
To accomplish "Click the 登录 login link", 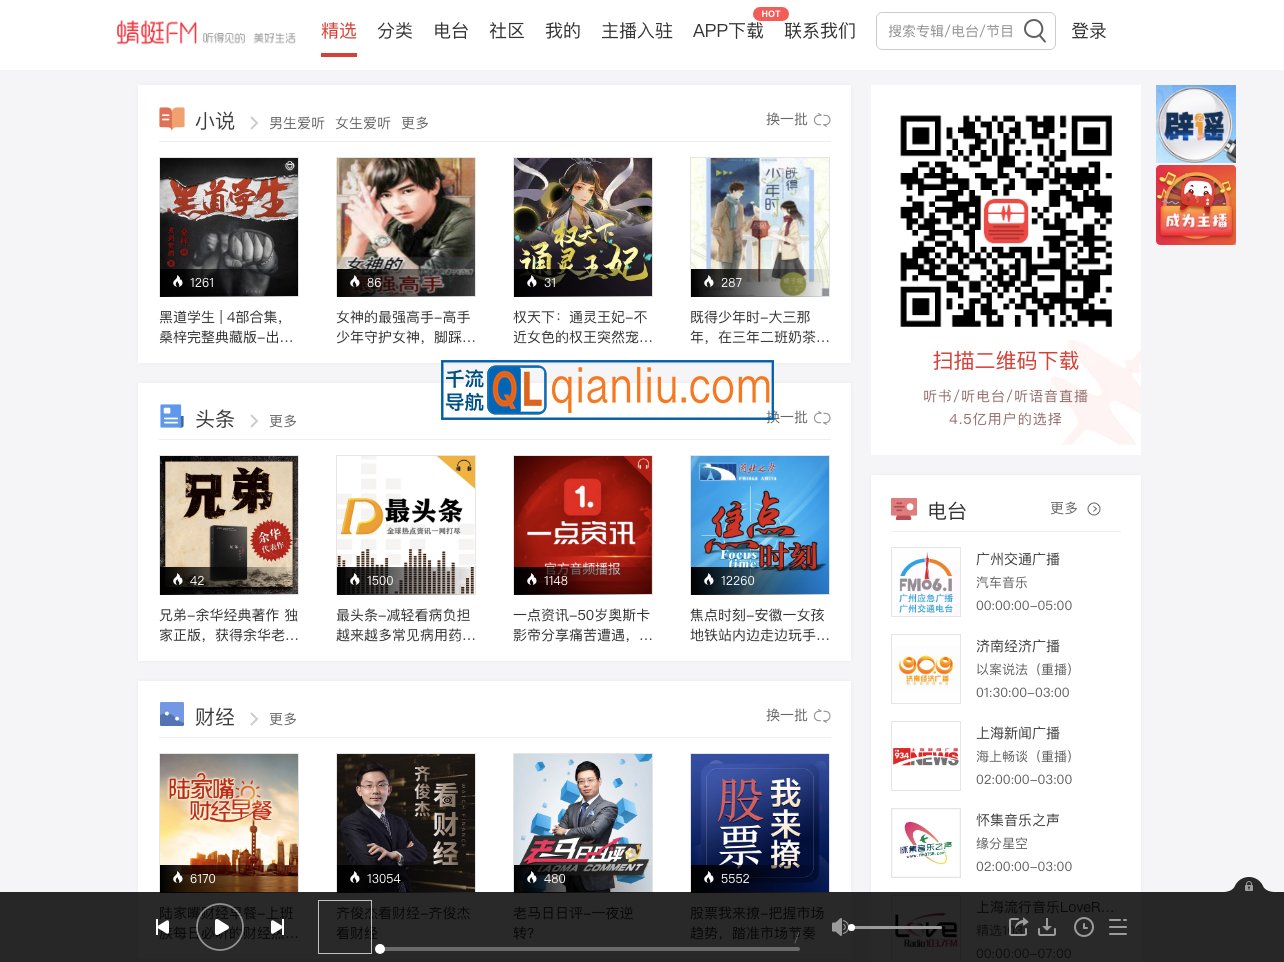I will click(x=1088, y=31).
